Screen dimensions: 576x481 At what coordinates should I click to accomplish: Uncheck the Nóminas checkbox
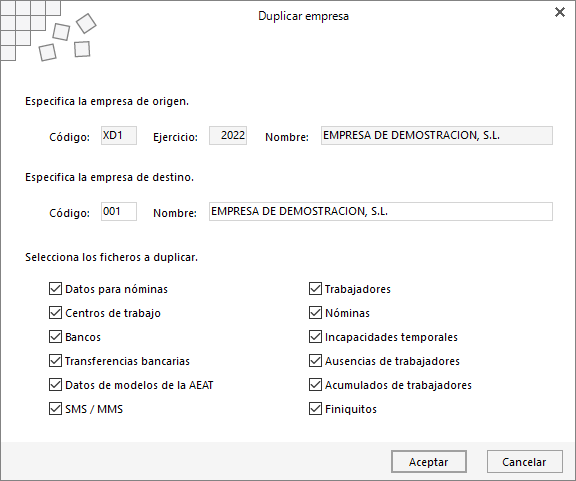(315, 313)
